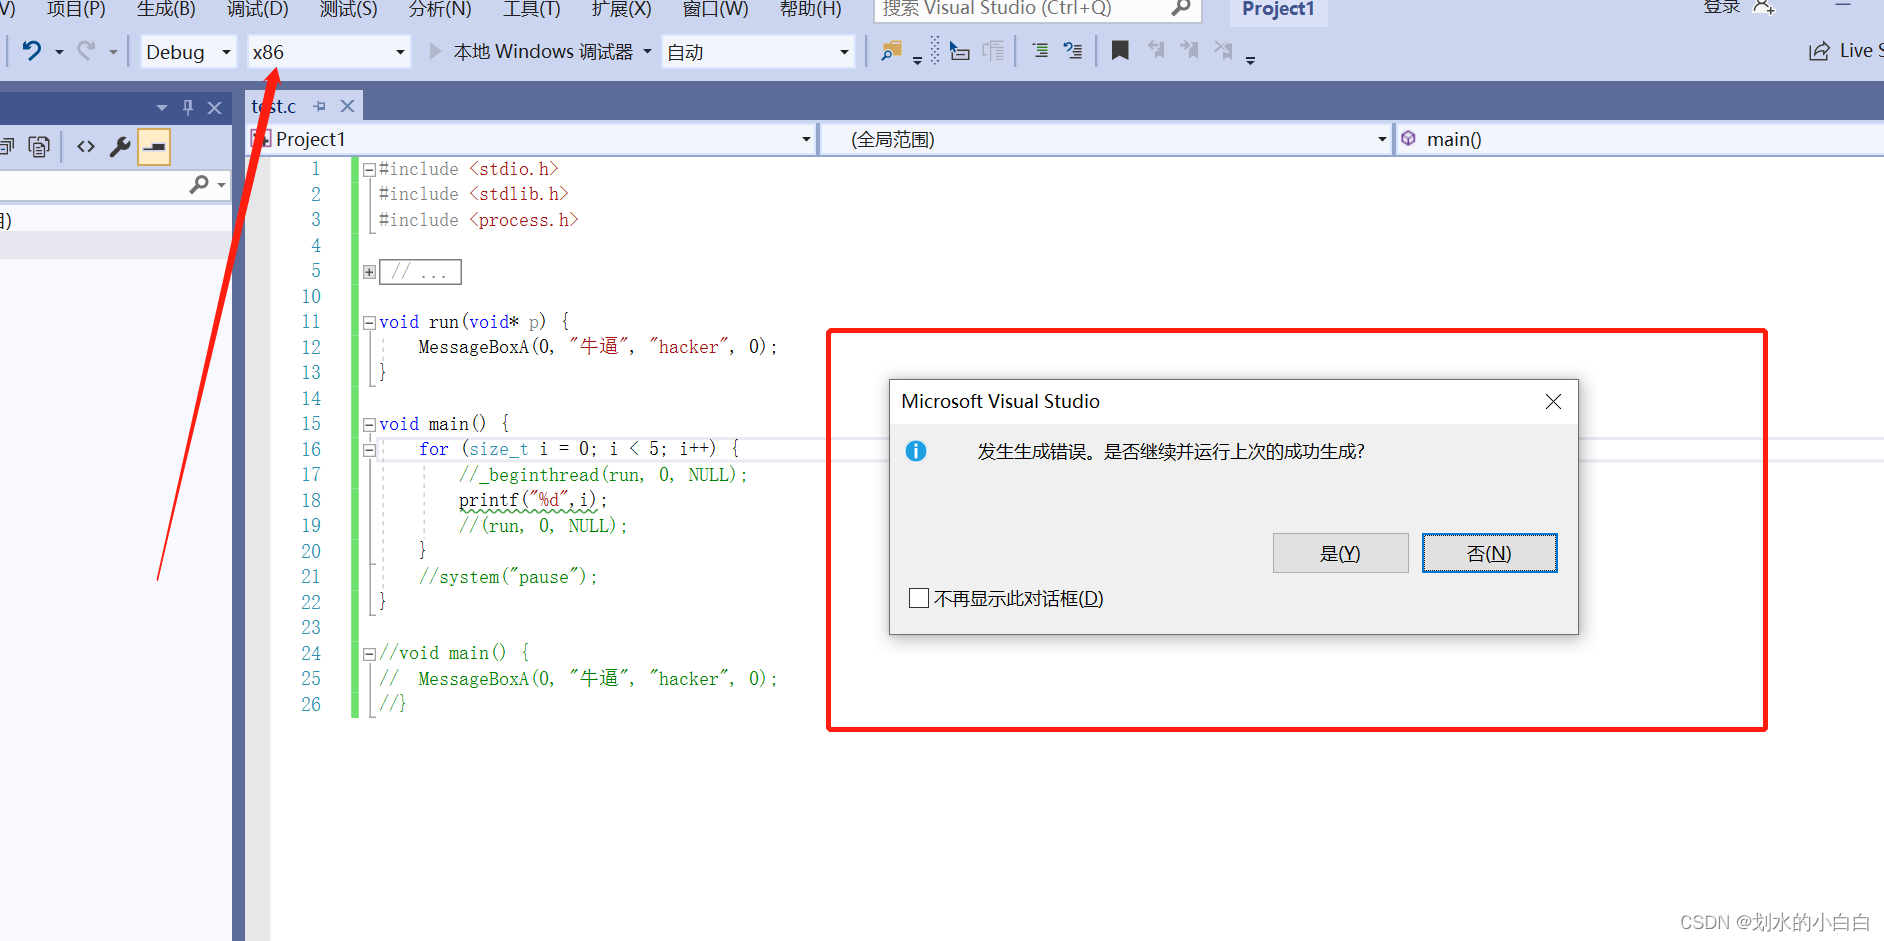Image resolution: width=1884 pixels, height=941 pixels.
Task: Click the Live Share icon
Action: (1819, 51)
